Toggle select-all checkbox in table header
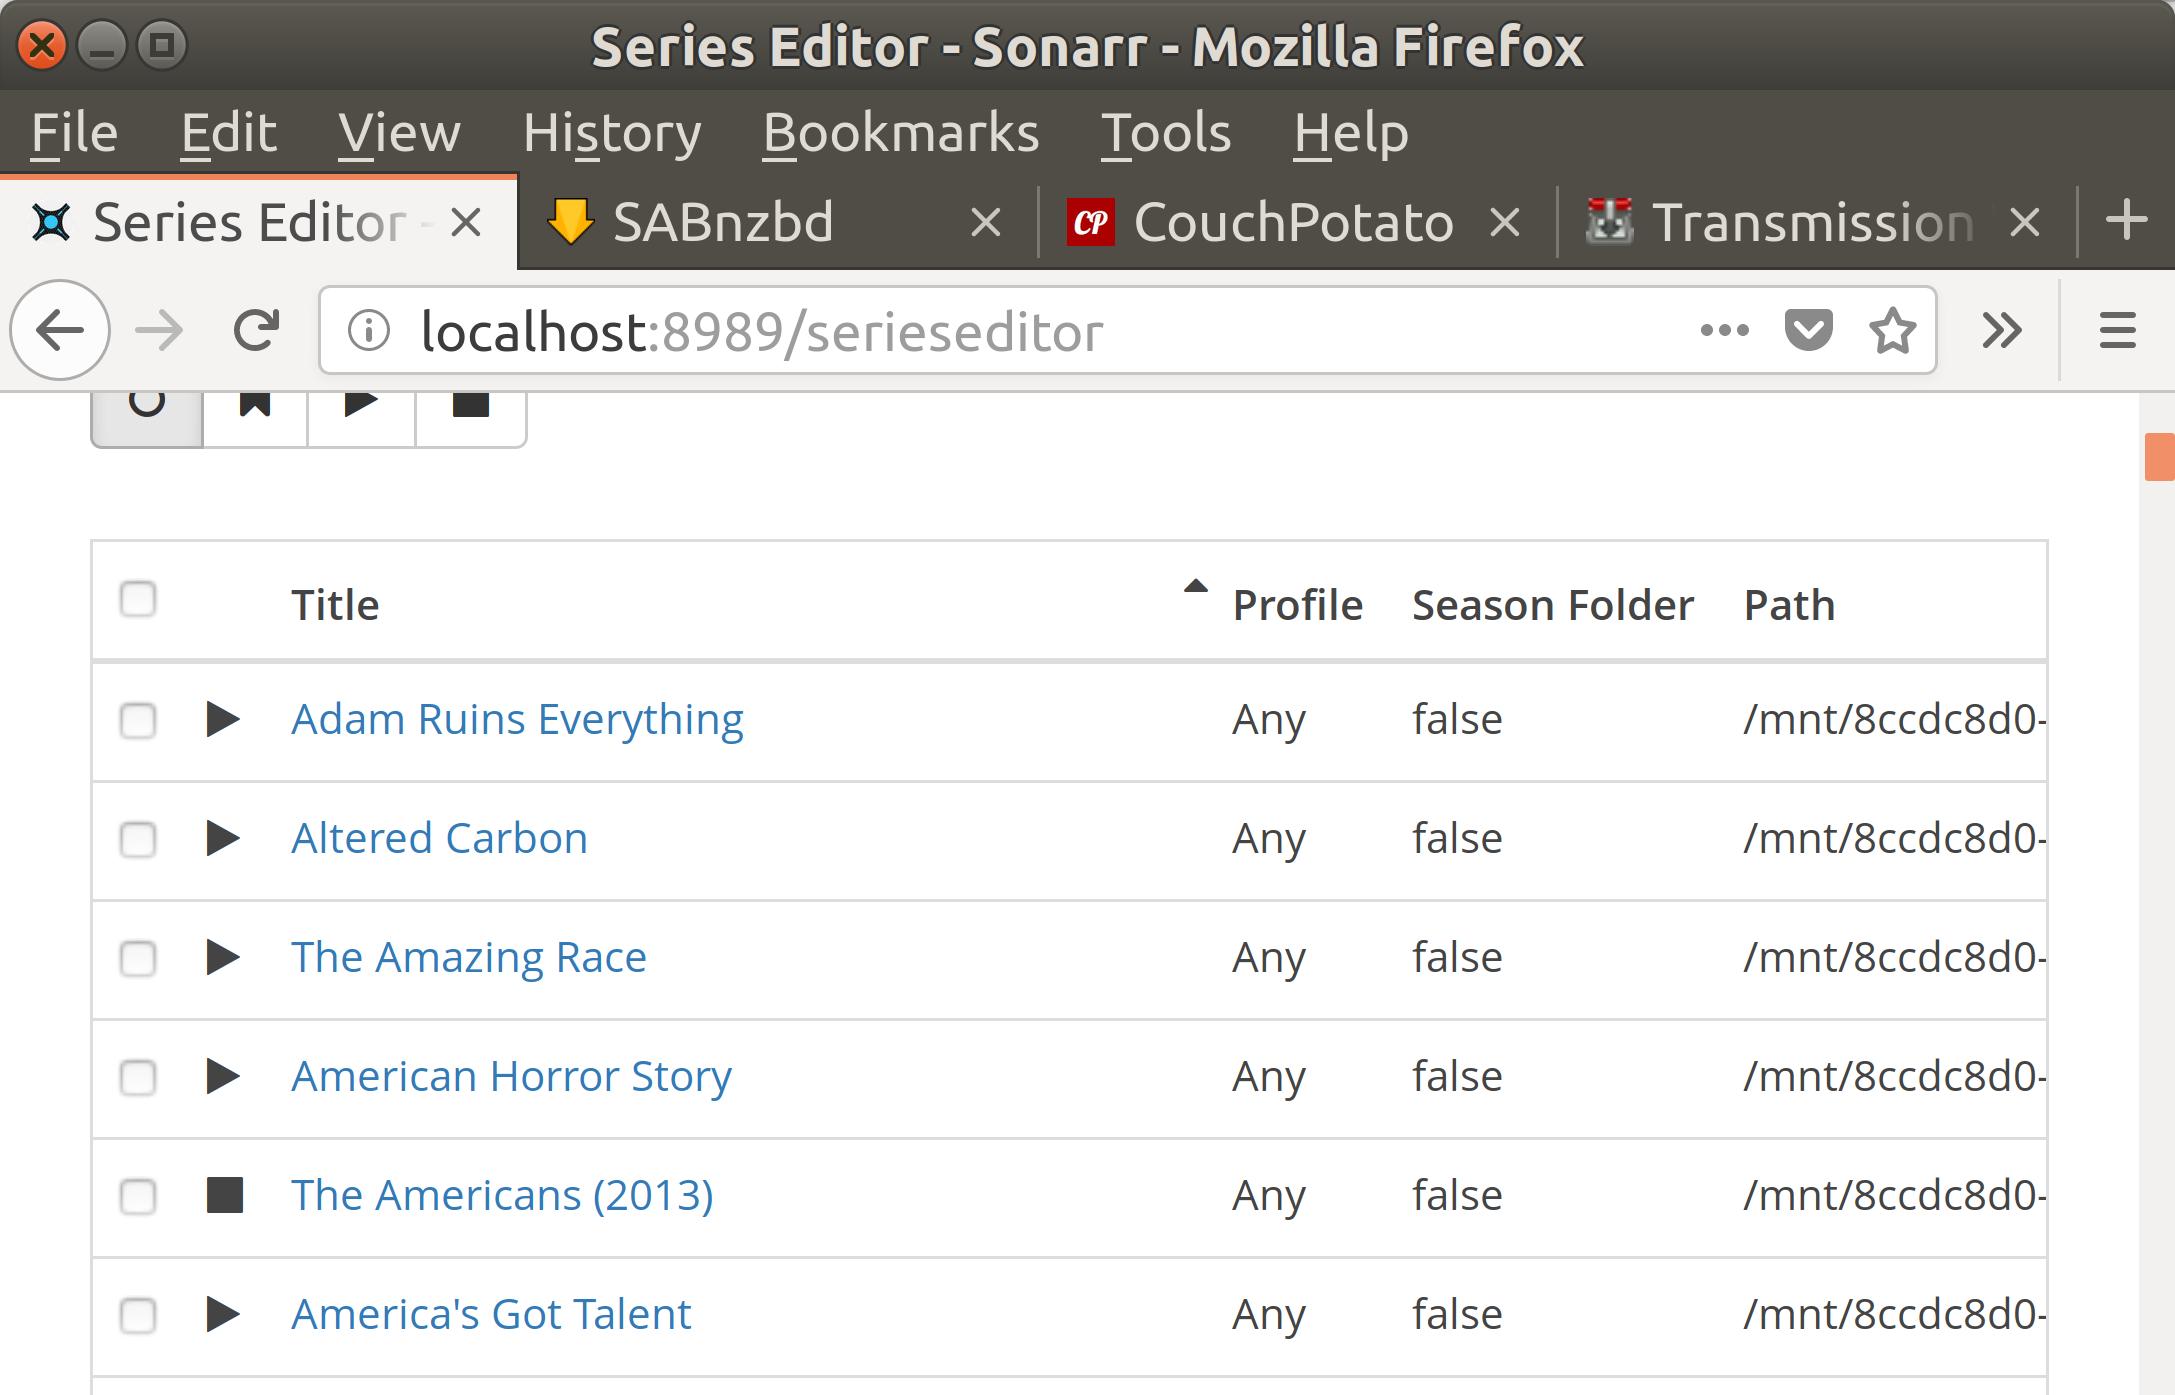Viewport: 2175px width, 1395px height. (x=138, y=599)
